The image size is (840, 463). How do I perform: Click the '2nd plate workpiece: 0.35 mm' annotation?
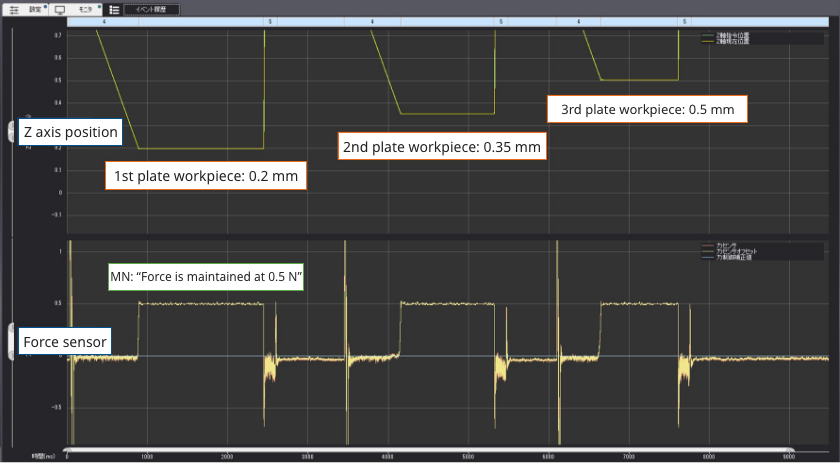(442, 147)
